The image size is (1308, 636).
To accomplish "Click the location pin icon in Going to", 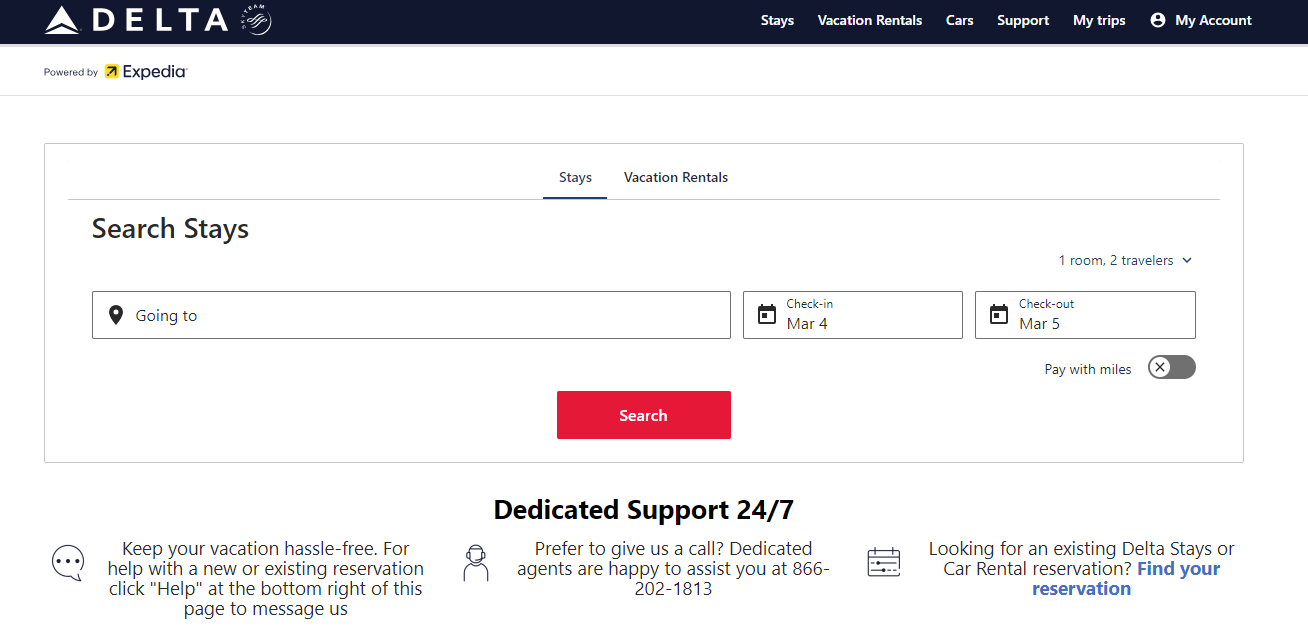I will [x=116, y=315].
